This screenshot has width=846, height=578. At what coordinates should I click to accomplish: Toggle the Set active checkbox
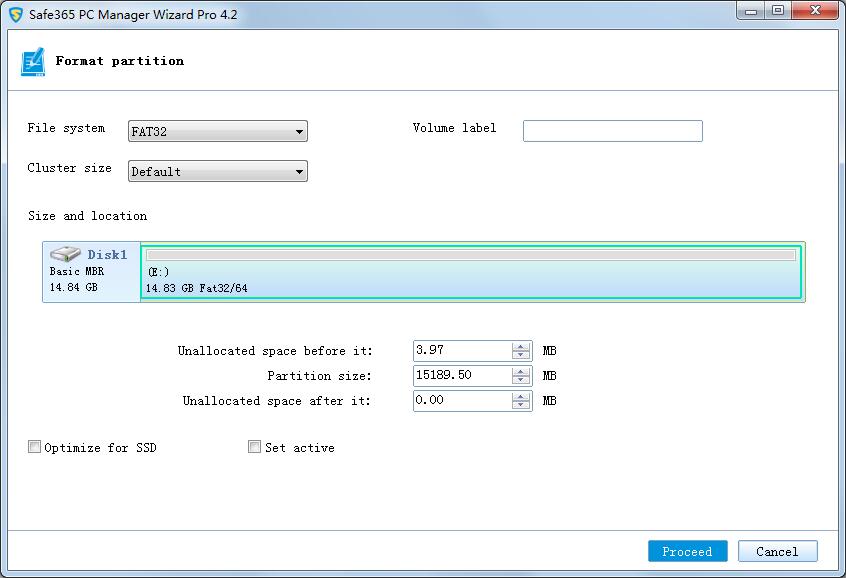(255, 447)
